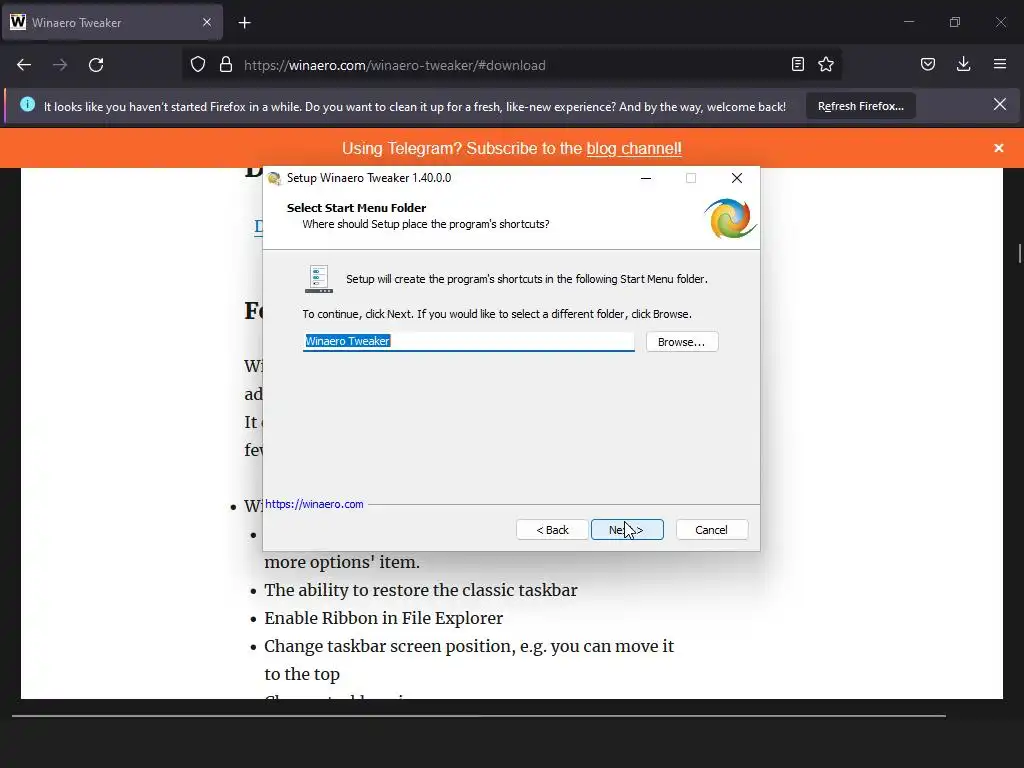
Task: Go Back in the setup wizard
Action: (x=552, y=530)
